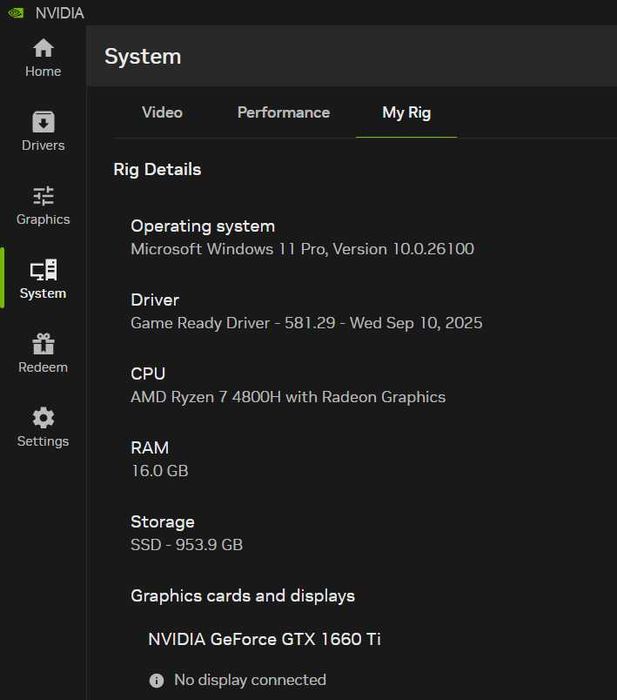Click the Driver label
The height and width of the screenshot is (700, 617).
[x=154, y=300]
